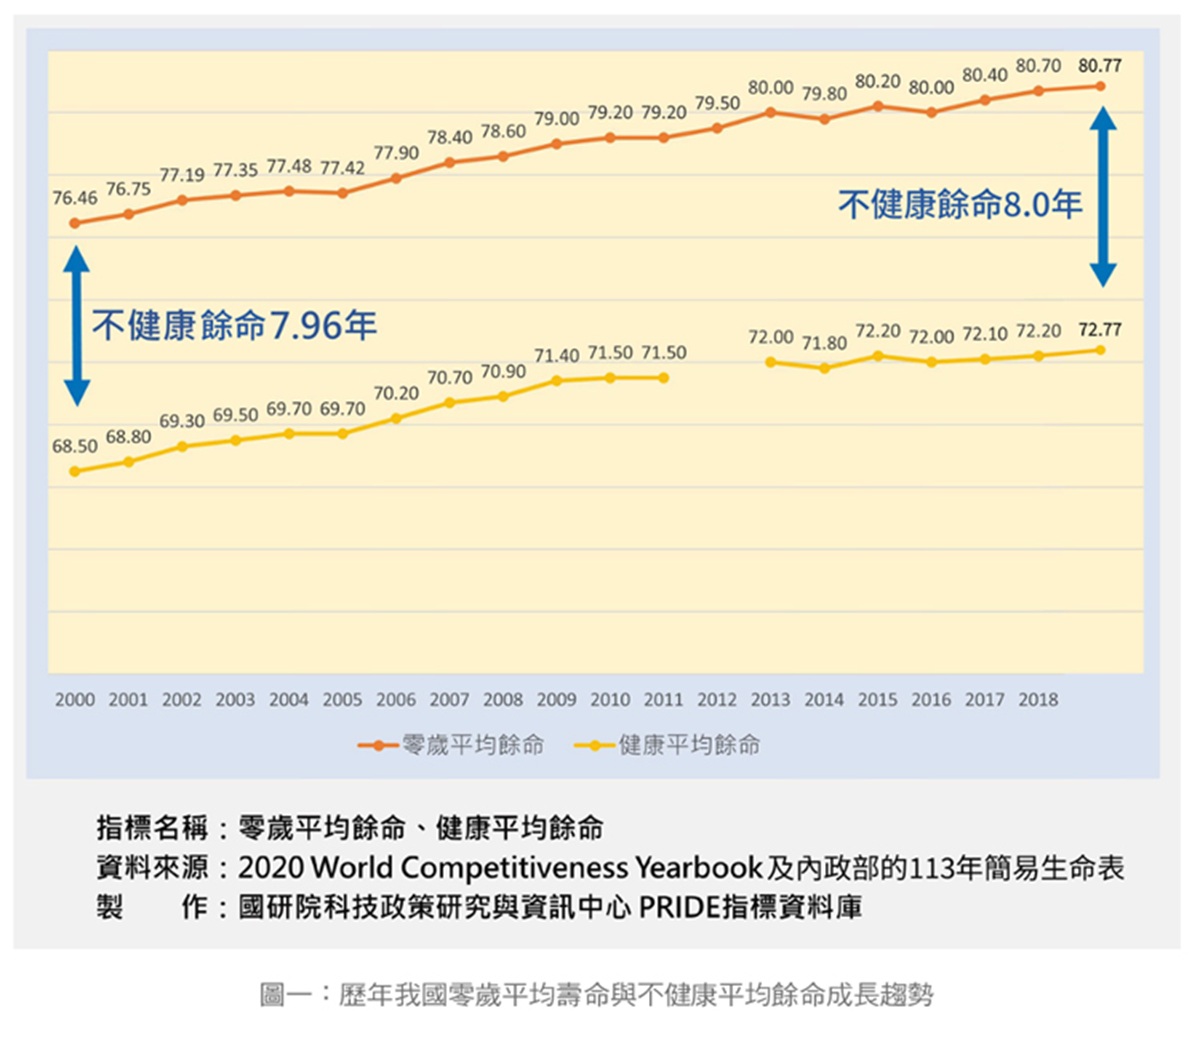Click the blue double arrow beside 不健康餘命7.96年
The height and width of the screenshot is (1043, 1200).
pyautogui.click(x=76, y=326)
